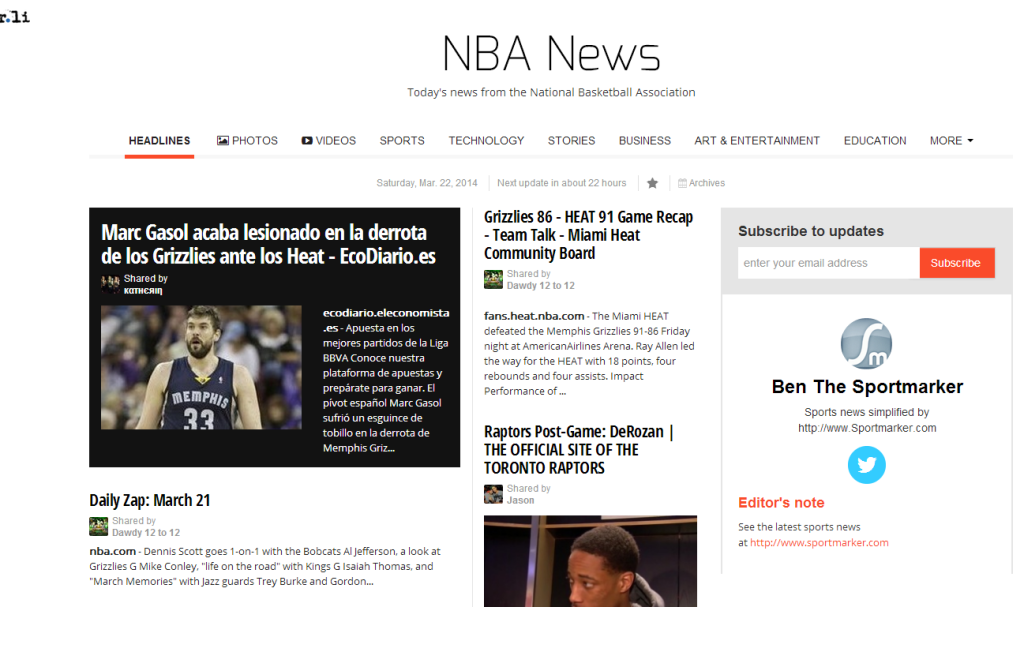Click the DeRozan video thumbnail
The width and height of the screenshot is (1024, 667).
[x=590, y=561]
